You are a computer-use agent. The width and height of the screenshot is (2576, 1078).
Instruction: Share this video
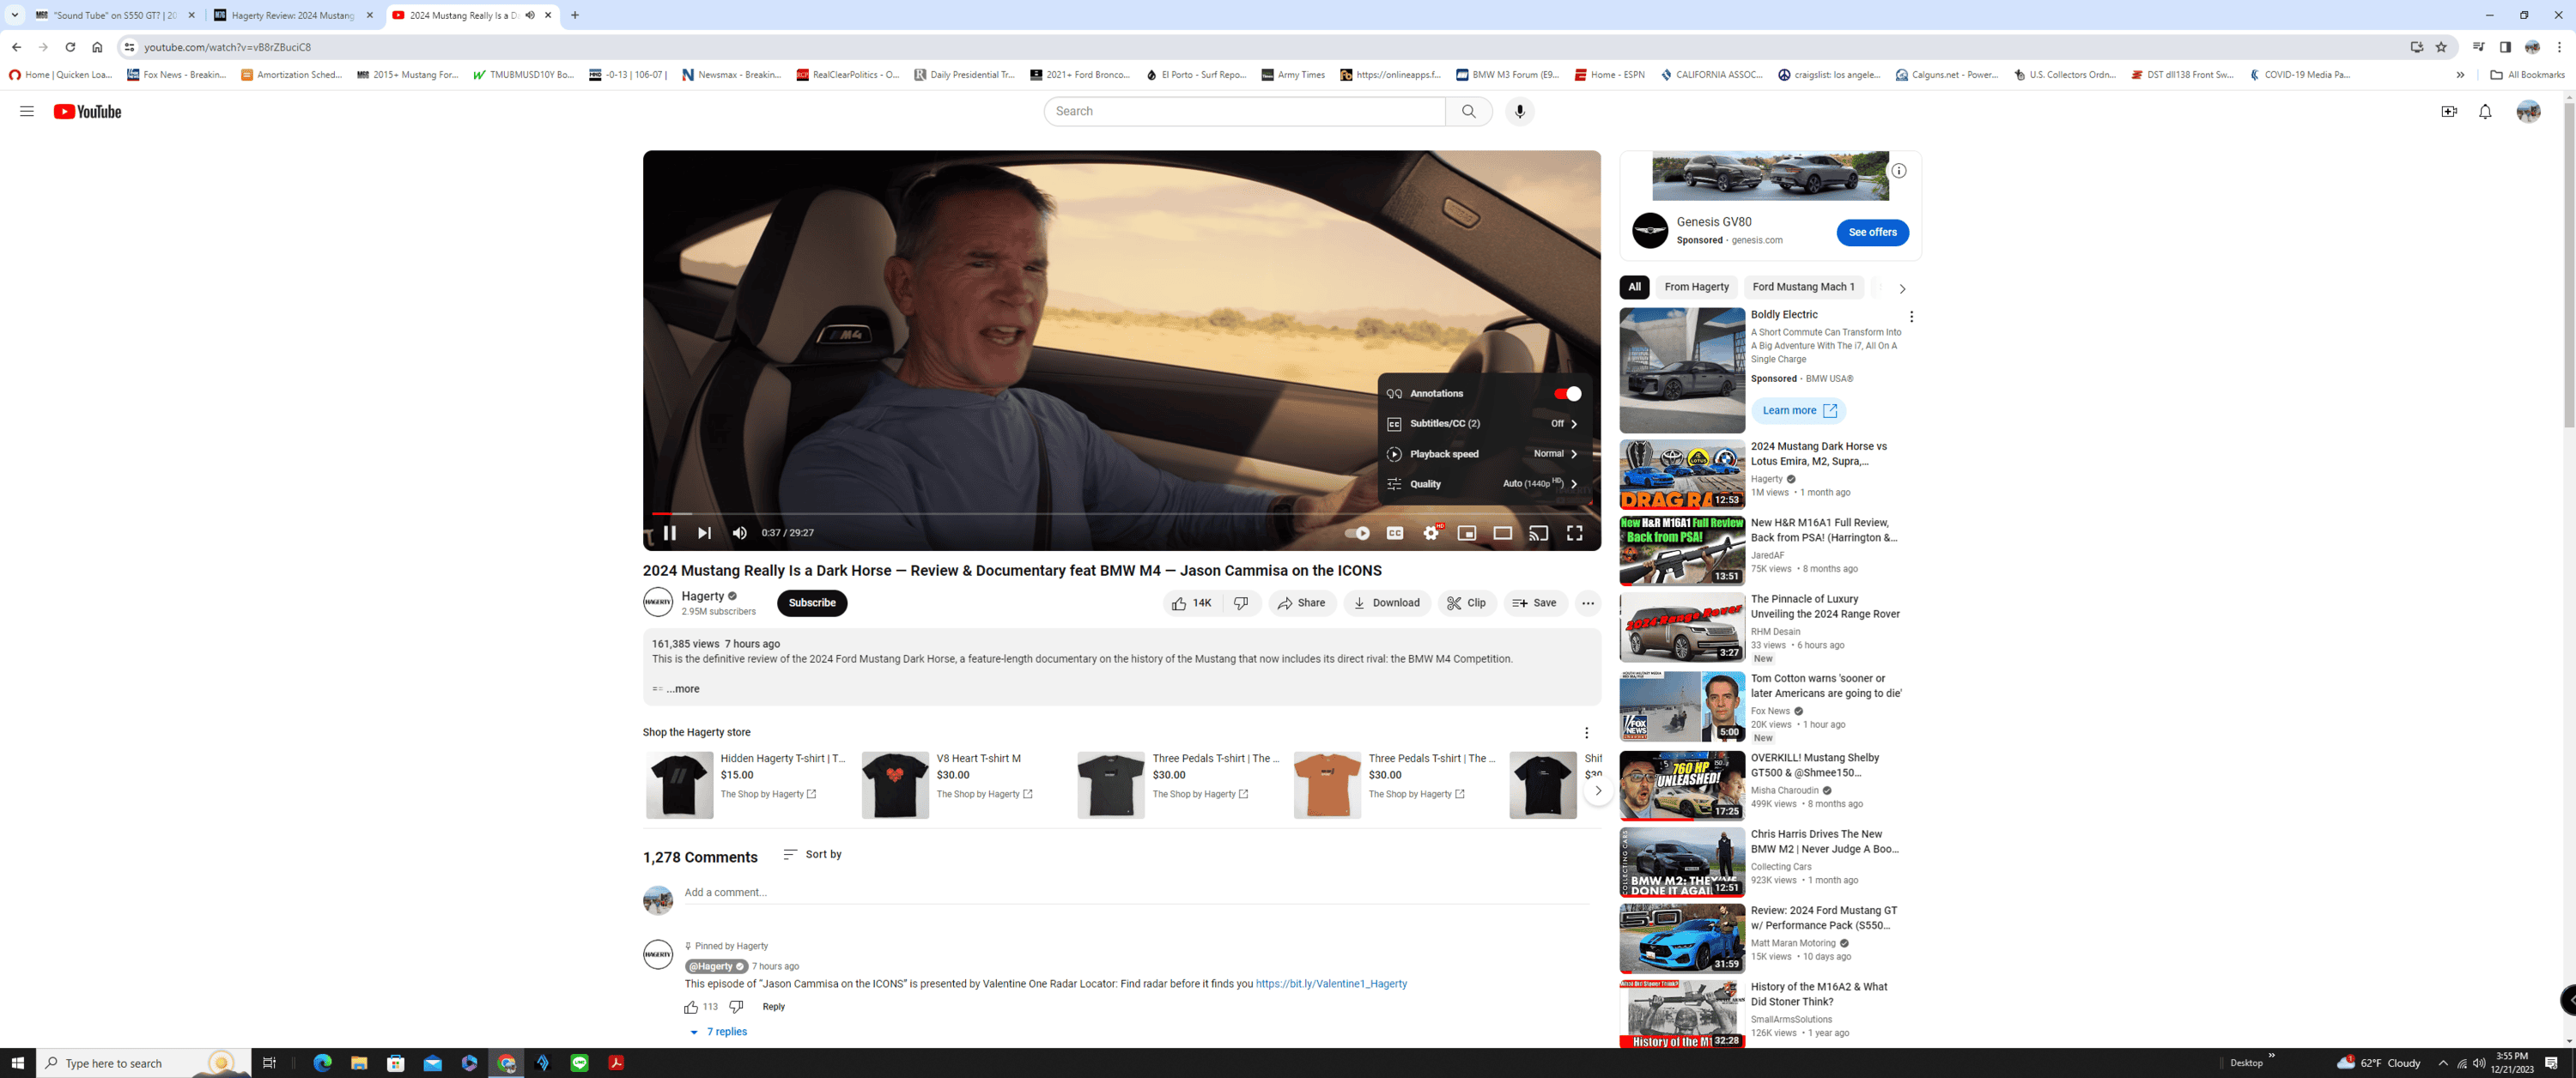(x=1302, y=603)
